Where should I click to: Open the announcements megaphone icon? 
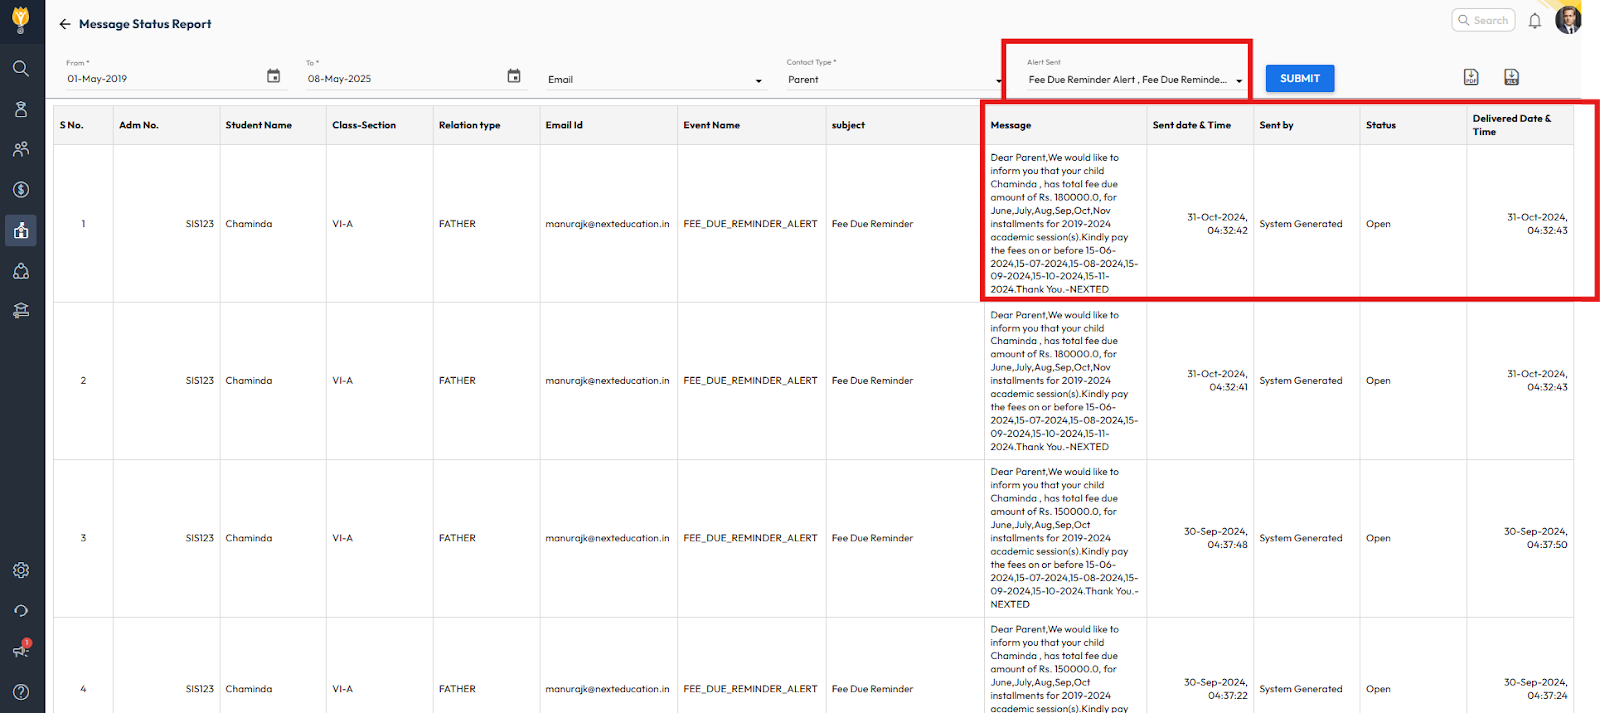(21, 651)
